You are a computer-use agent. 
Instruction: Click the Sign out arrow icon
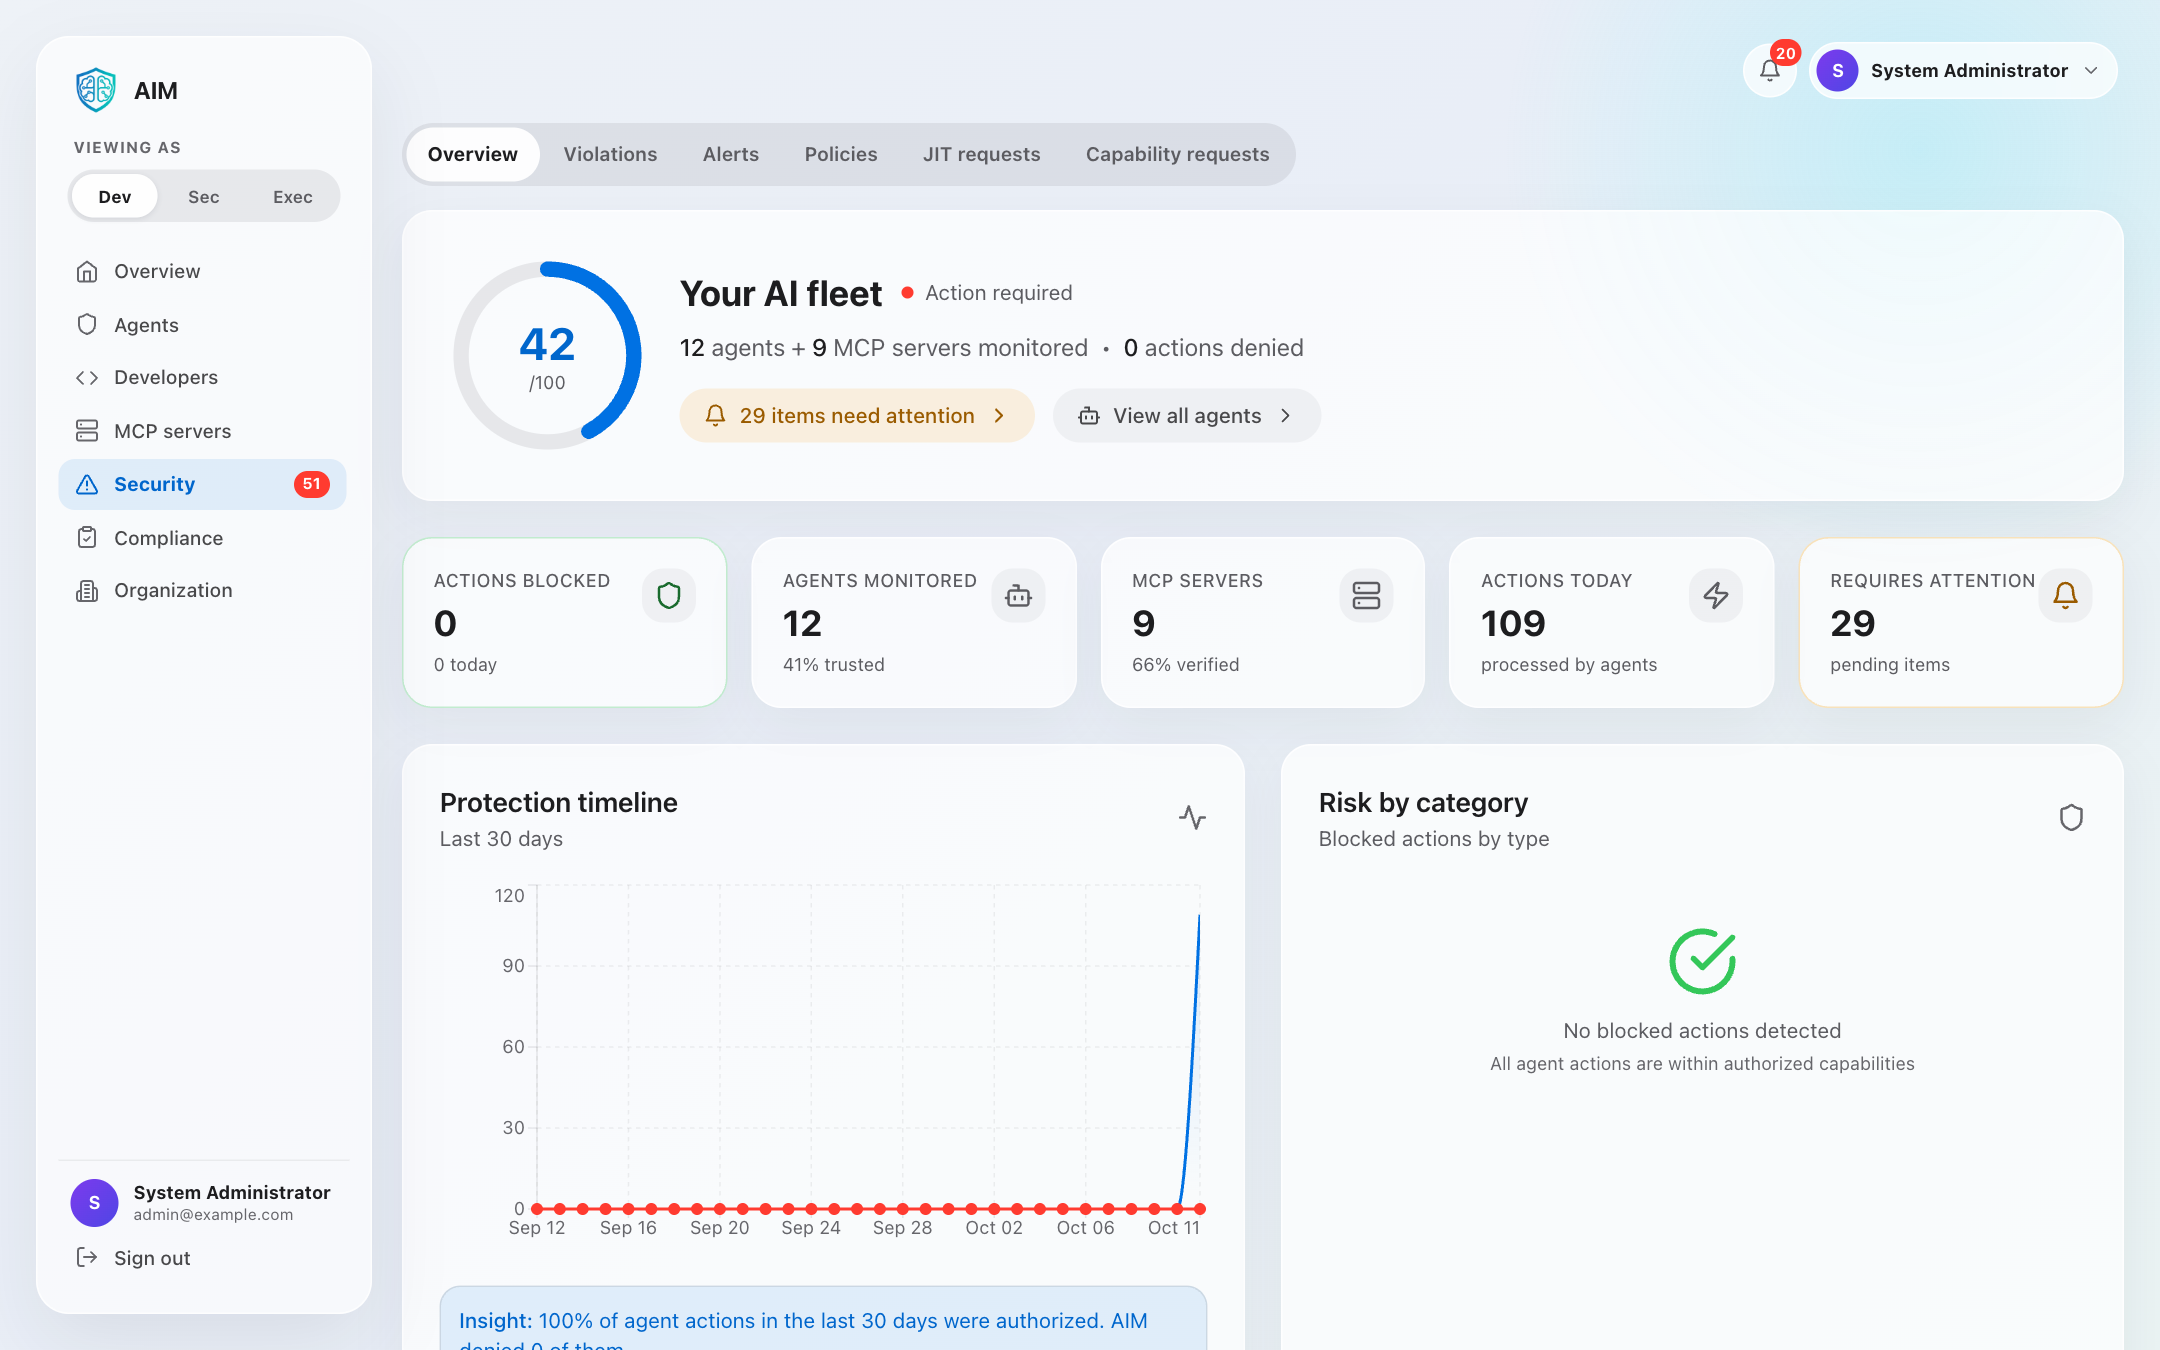coord(87,1257)
